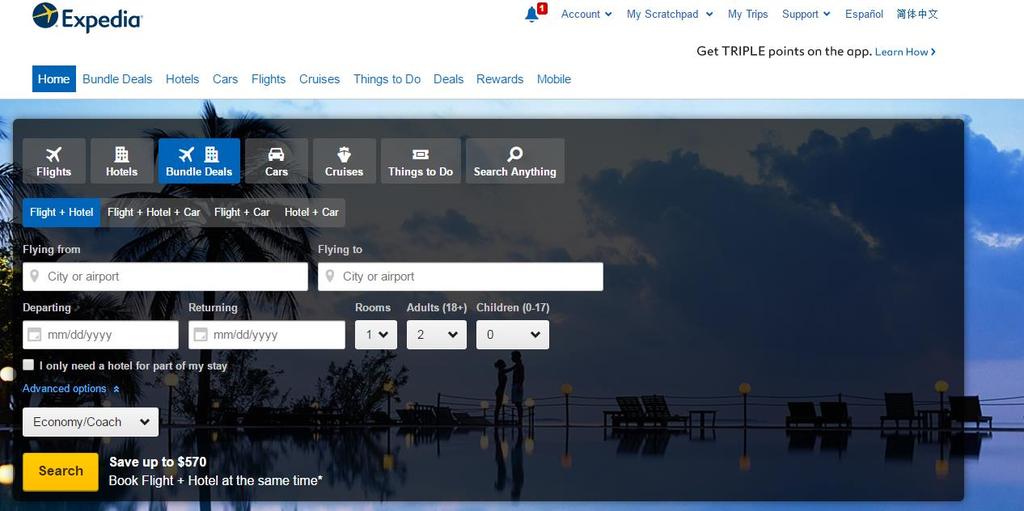Open the Economy/Coach class dropdown
Viewport: 1024px width, 511px height.
[91, 422]
